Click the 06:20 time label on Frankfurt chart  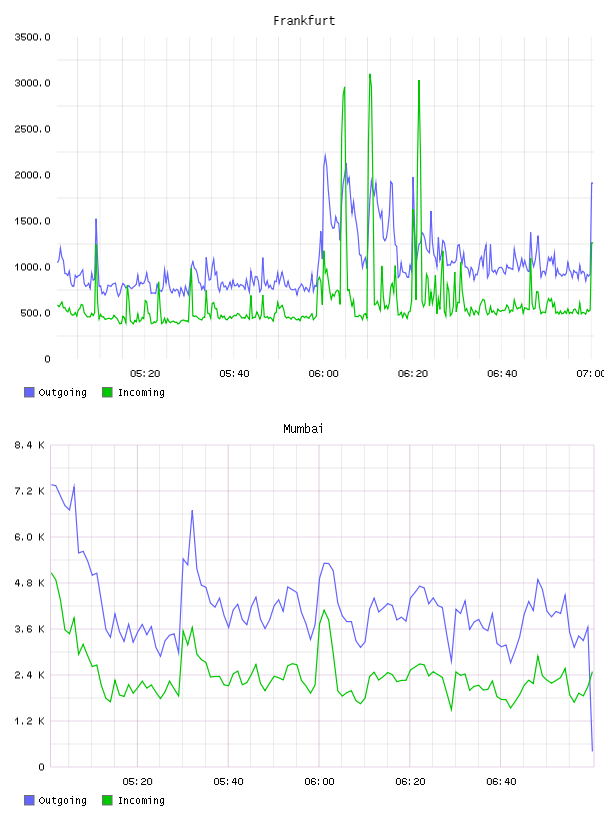pos(413,374)
